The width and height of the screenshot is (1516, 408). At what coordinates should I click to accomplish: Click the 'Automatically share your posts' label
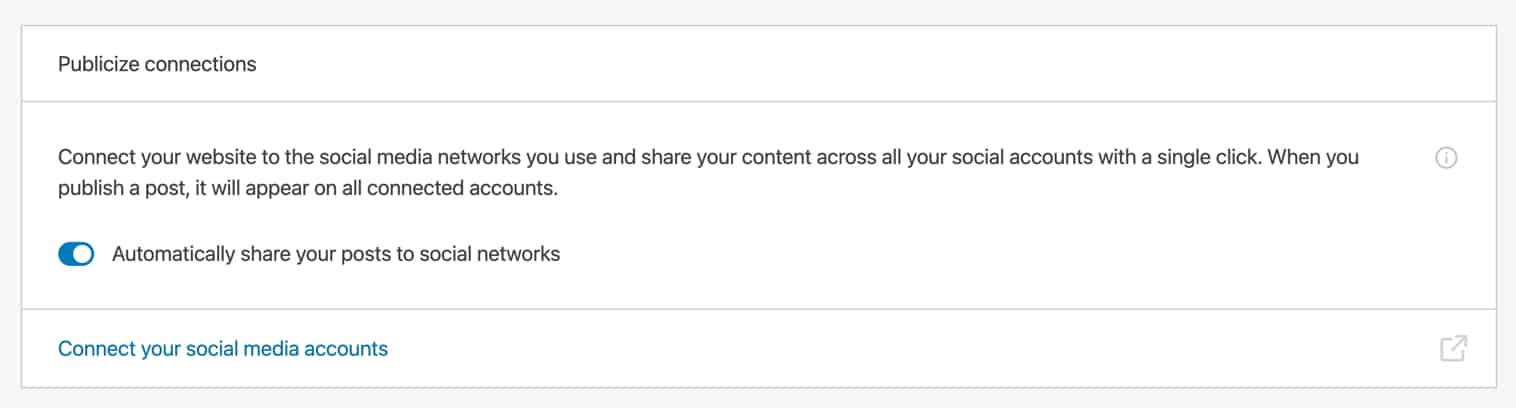336,254
